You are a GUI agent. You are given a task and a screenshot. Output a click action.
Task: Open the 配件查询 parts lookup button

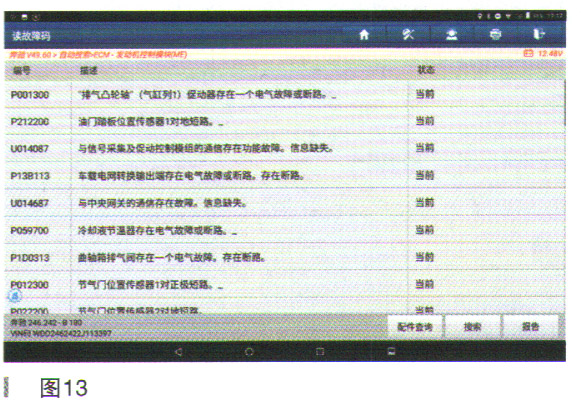(x=415, y=327)
